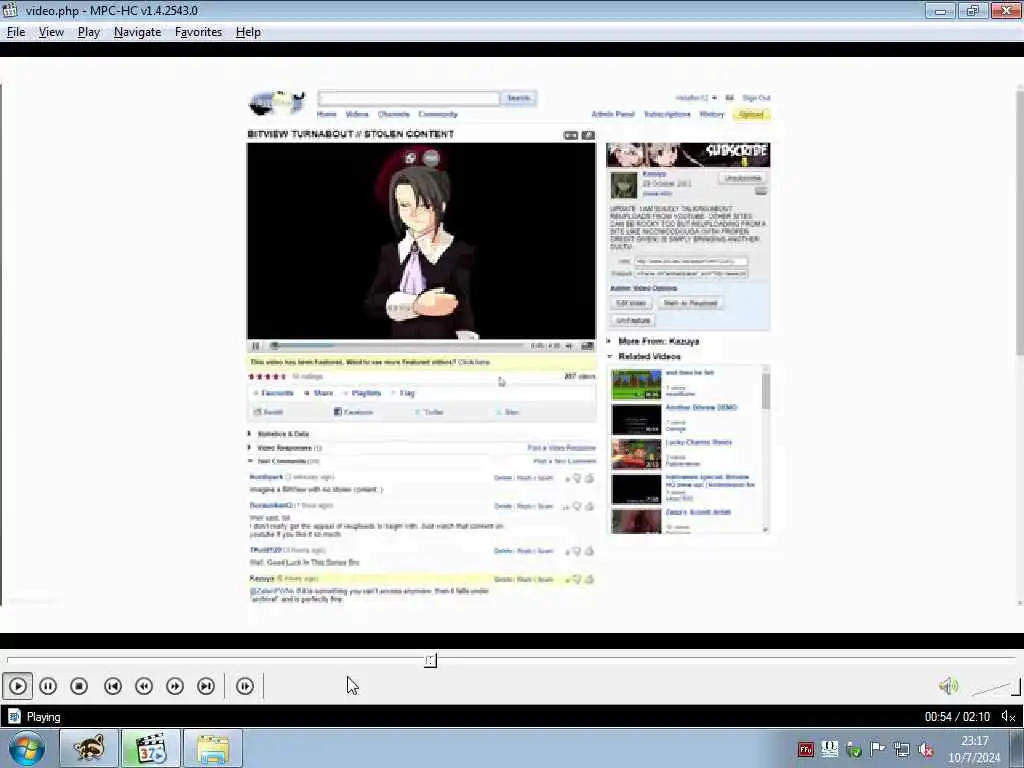This screenshot has height=768, width=1024.
Task: Open the 'Another Bitview DEMO' thumbnail
Action: (636, 419)
